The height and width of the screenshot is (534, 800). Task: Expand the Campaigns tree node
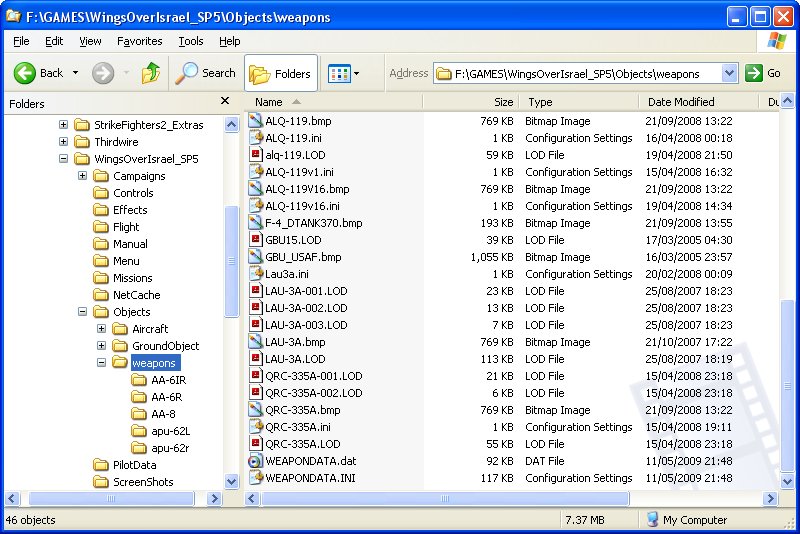(x=82, y=176)
